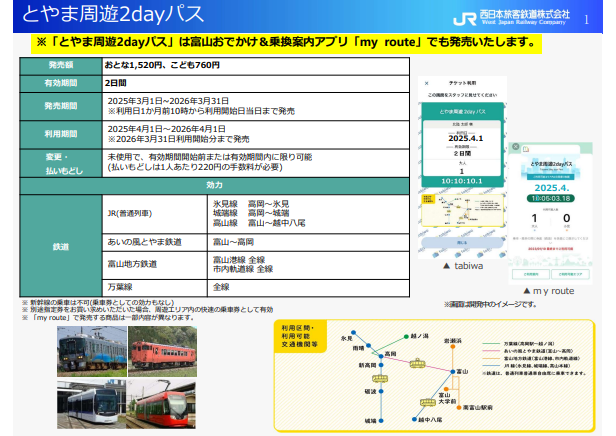Select the 富山地方鉄道 table row label
This screenshot has width=616, height=436.
(136, 265)
